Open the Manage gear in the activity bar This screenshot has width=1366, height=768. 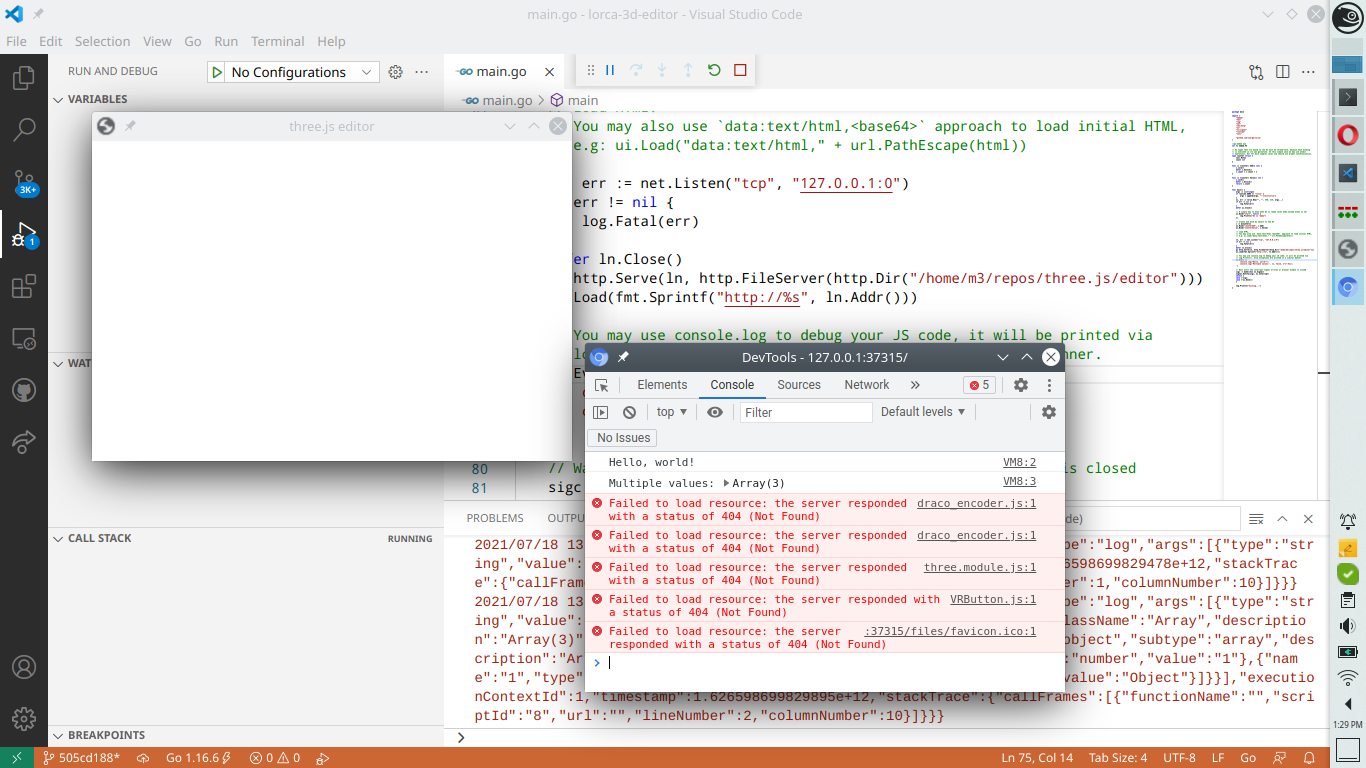click(x=24, y=719)
